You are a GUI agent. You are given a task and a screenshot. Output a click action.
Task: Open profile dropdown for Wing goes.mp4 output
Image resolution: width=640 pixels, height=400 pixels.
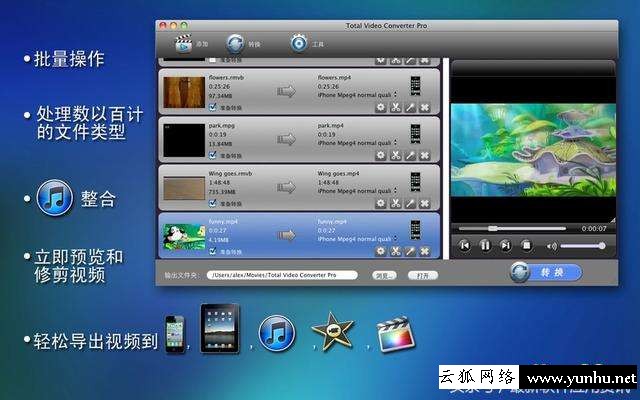coord(357,191)
